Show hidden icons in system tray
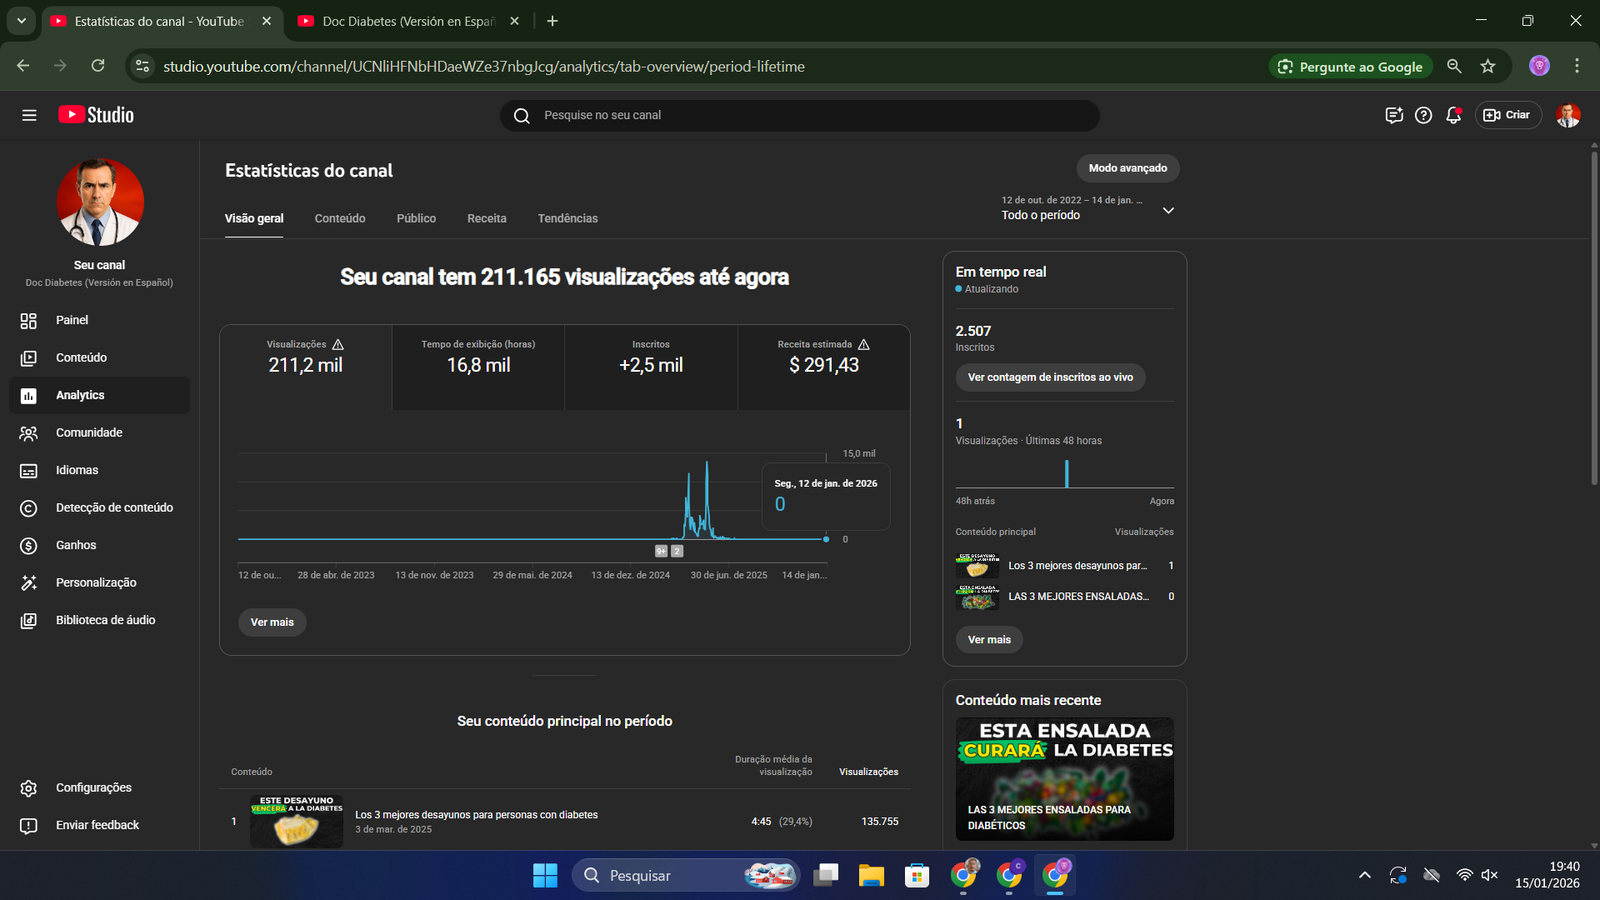The width and height of the screenshot is (1600, 900). pyautogui.click(x=1364, y=876)
